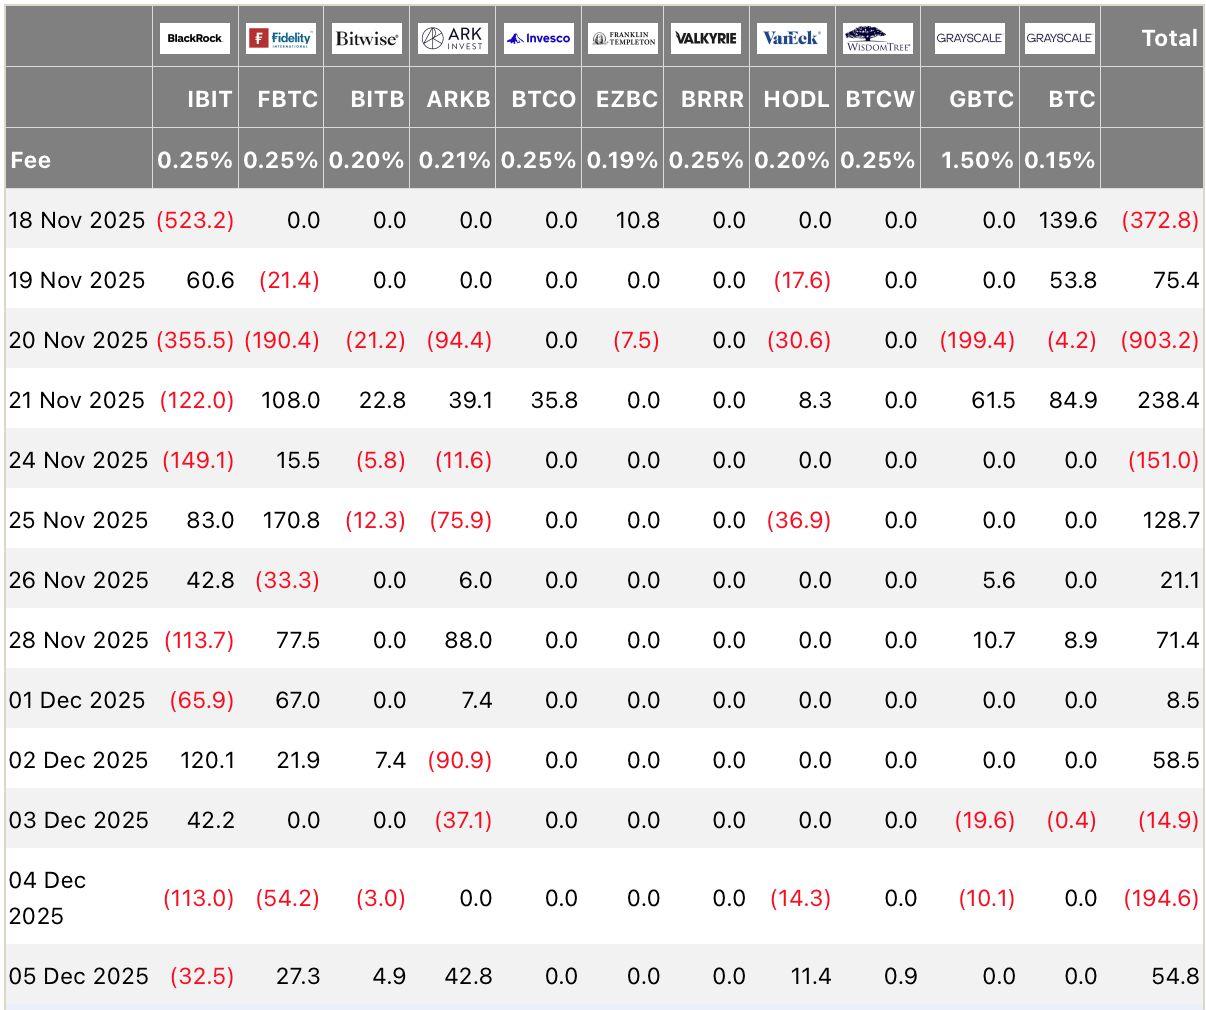
Task: Click the BlackRock logo
Action: click(x=195, y=38)
